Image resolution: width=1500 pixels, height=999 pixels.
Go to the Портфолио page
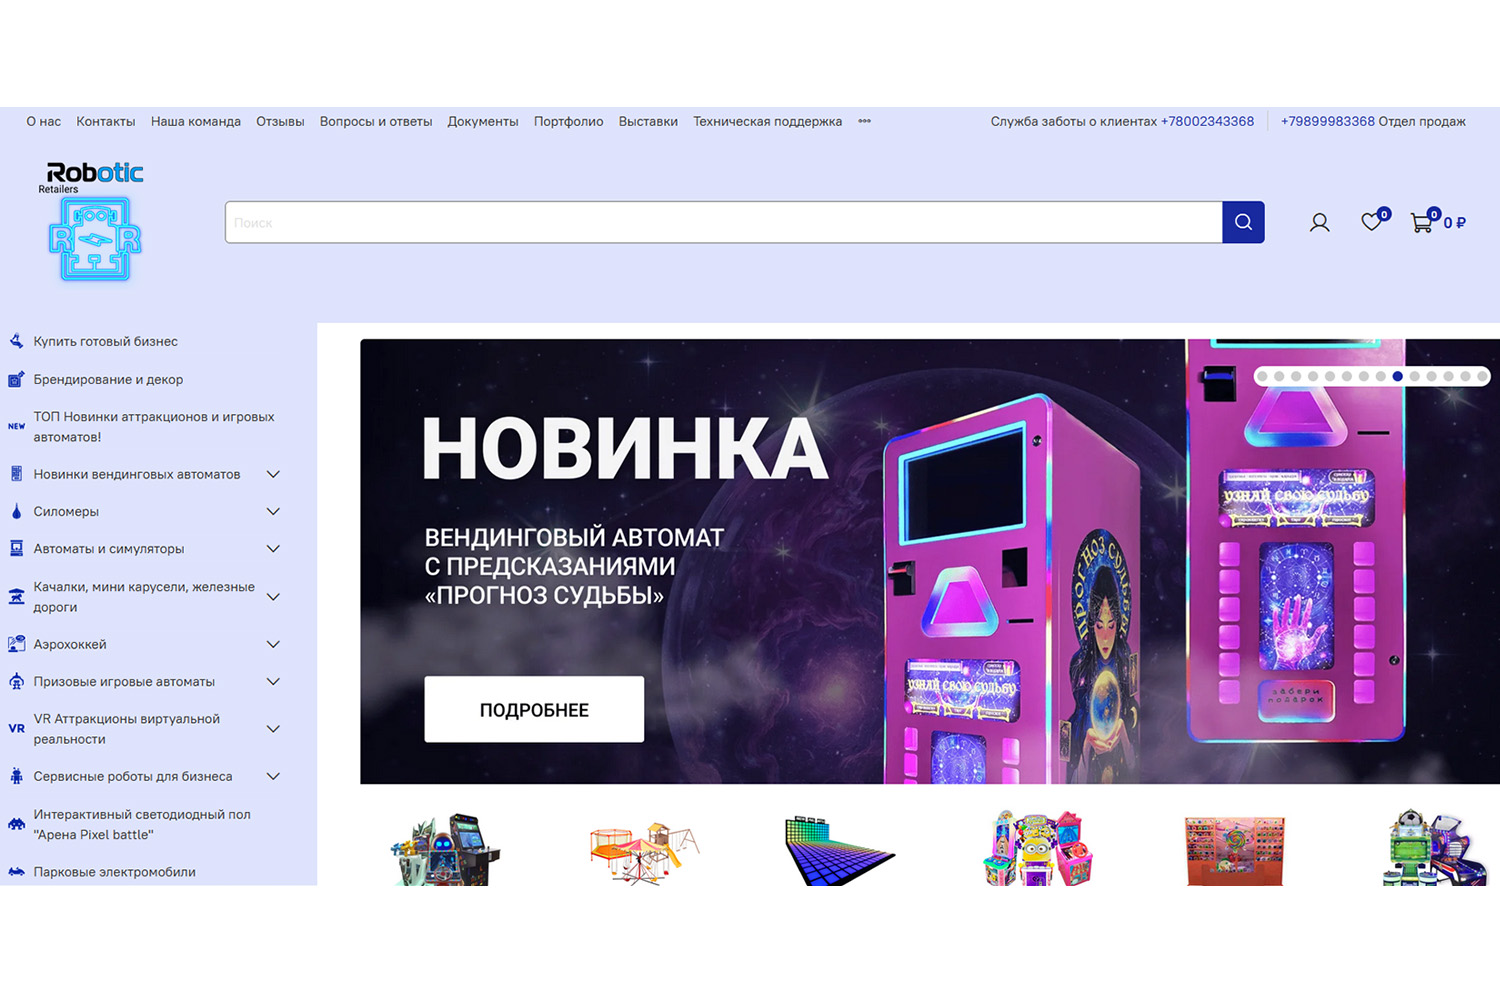click(x=568, y=121)
